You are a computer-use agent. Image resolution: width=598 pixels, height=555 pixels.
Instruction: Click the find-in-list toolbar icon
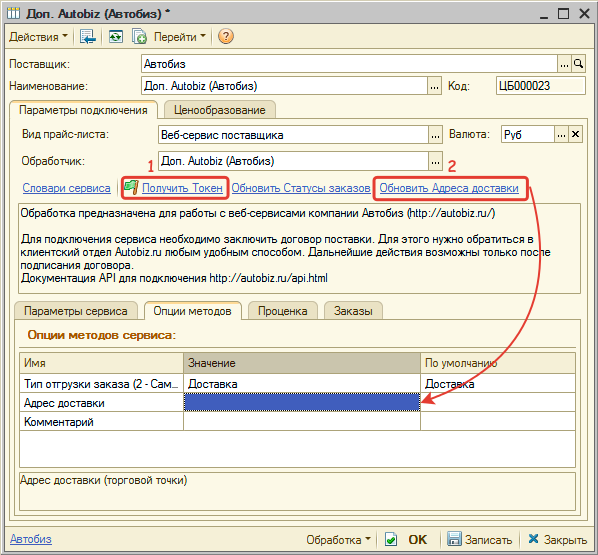[88, 37]
